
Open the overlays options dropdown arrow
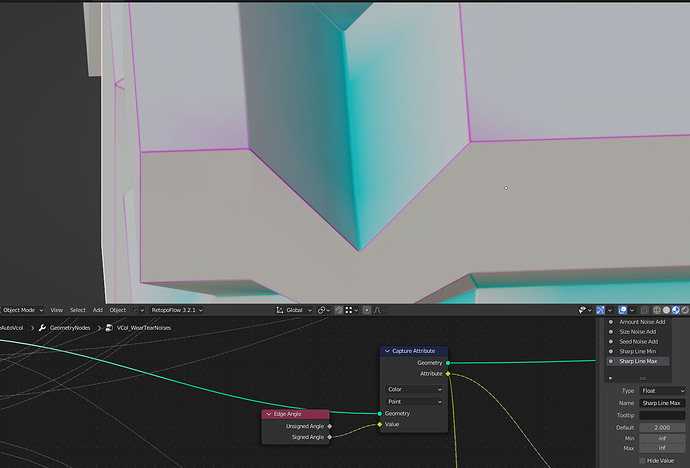632,310
